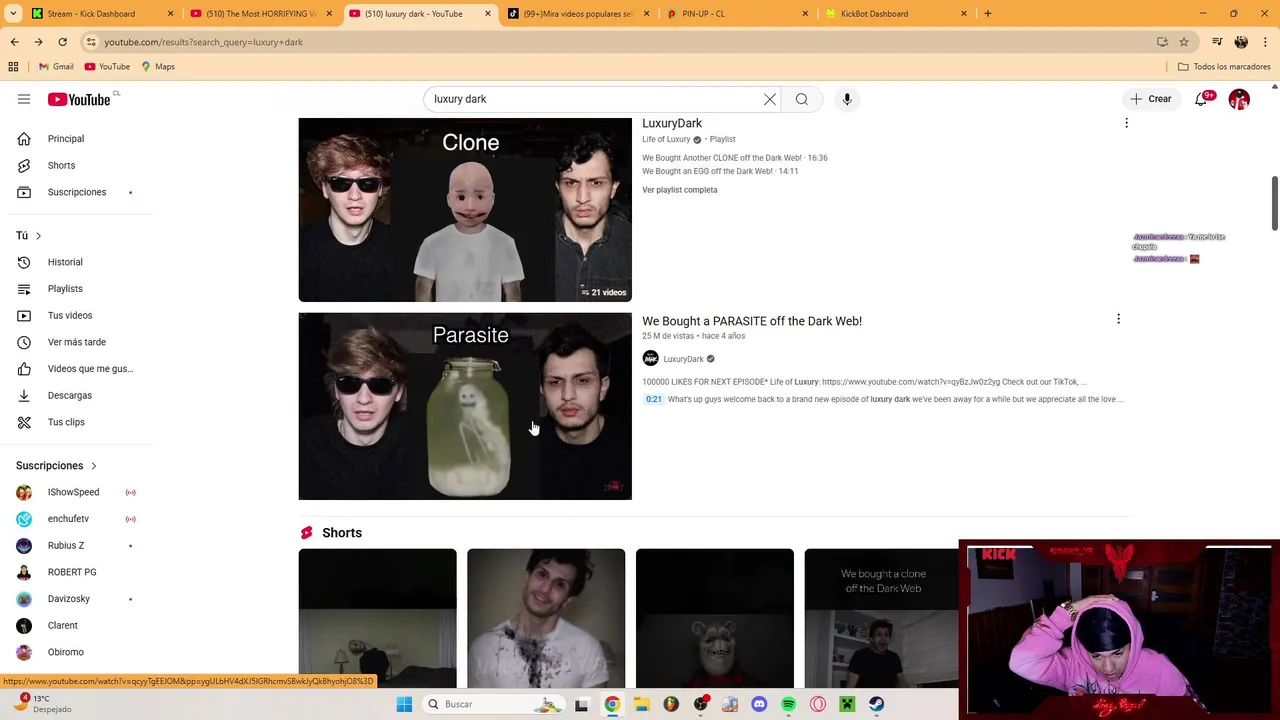This screenshot has height=720, width=1280.
Task: Open the LuxuryDark Clone playlist thumbnail
Action: click(x=465, y=210)
